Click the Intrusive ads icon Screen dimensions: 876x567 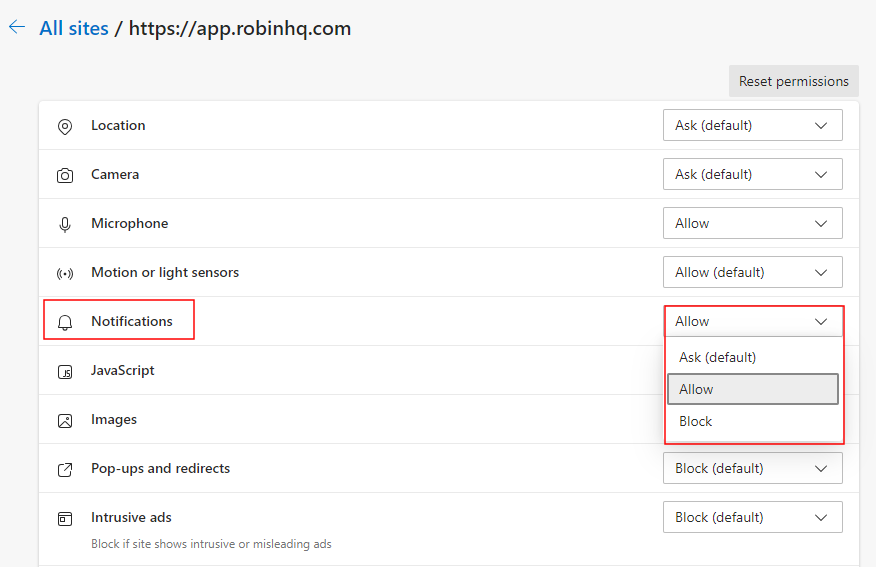tap(65, 518)
